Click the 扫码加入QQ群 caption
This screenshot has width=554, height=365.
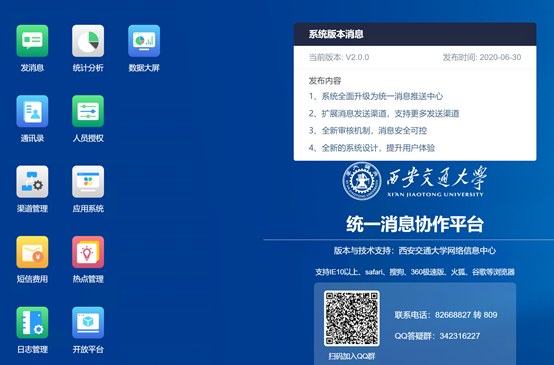point(352,356)
